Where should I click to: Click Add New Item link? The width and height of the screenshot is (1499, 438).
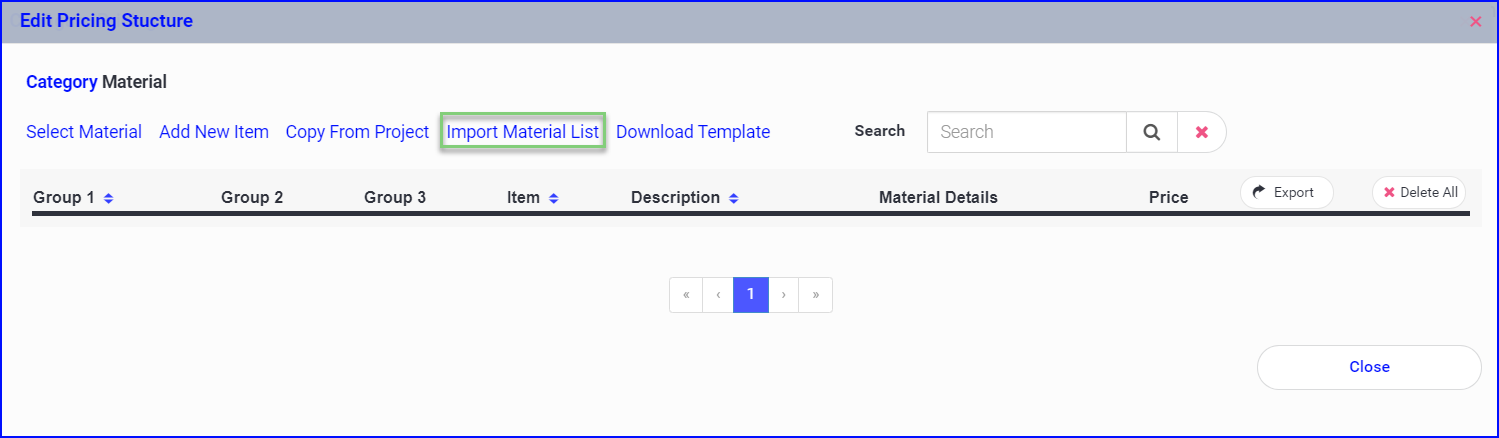pyautogui.click(x=214, y=132)
